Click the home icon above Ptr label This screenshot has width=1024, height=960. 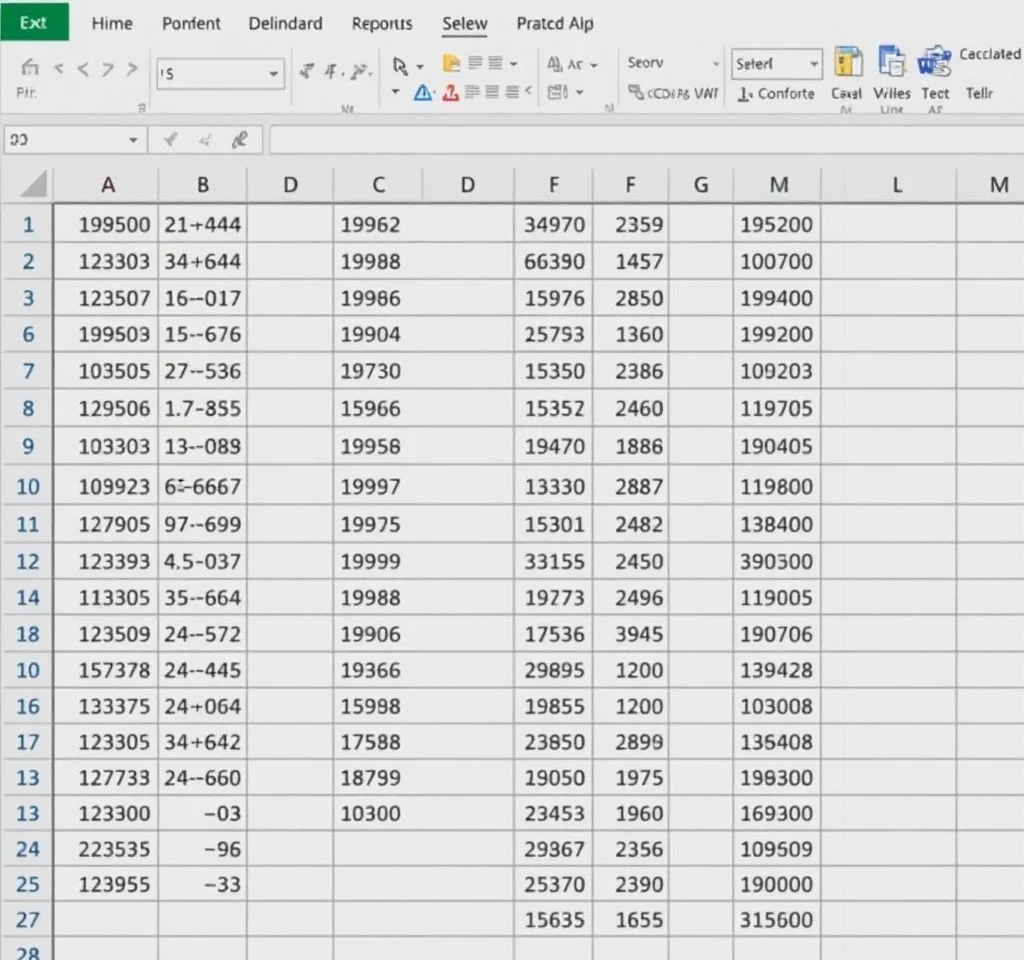tap(30, 68)
